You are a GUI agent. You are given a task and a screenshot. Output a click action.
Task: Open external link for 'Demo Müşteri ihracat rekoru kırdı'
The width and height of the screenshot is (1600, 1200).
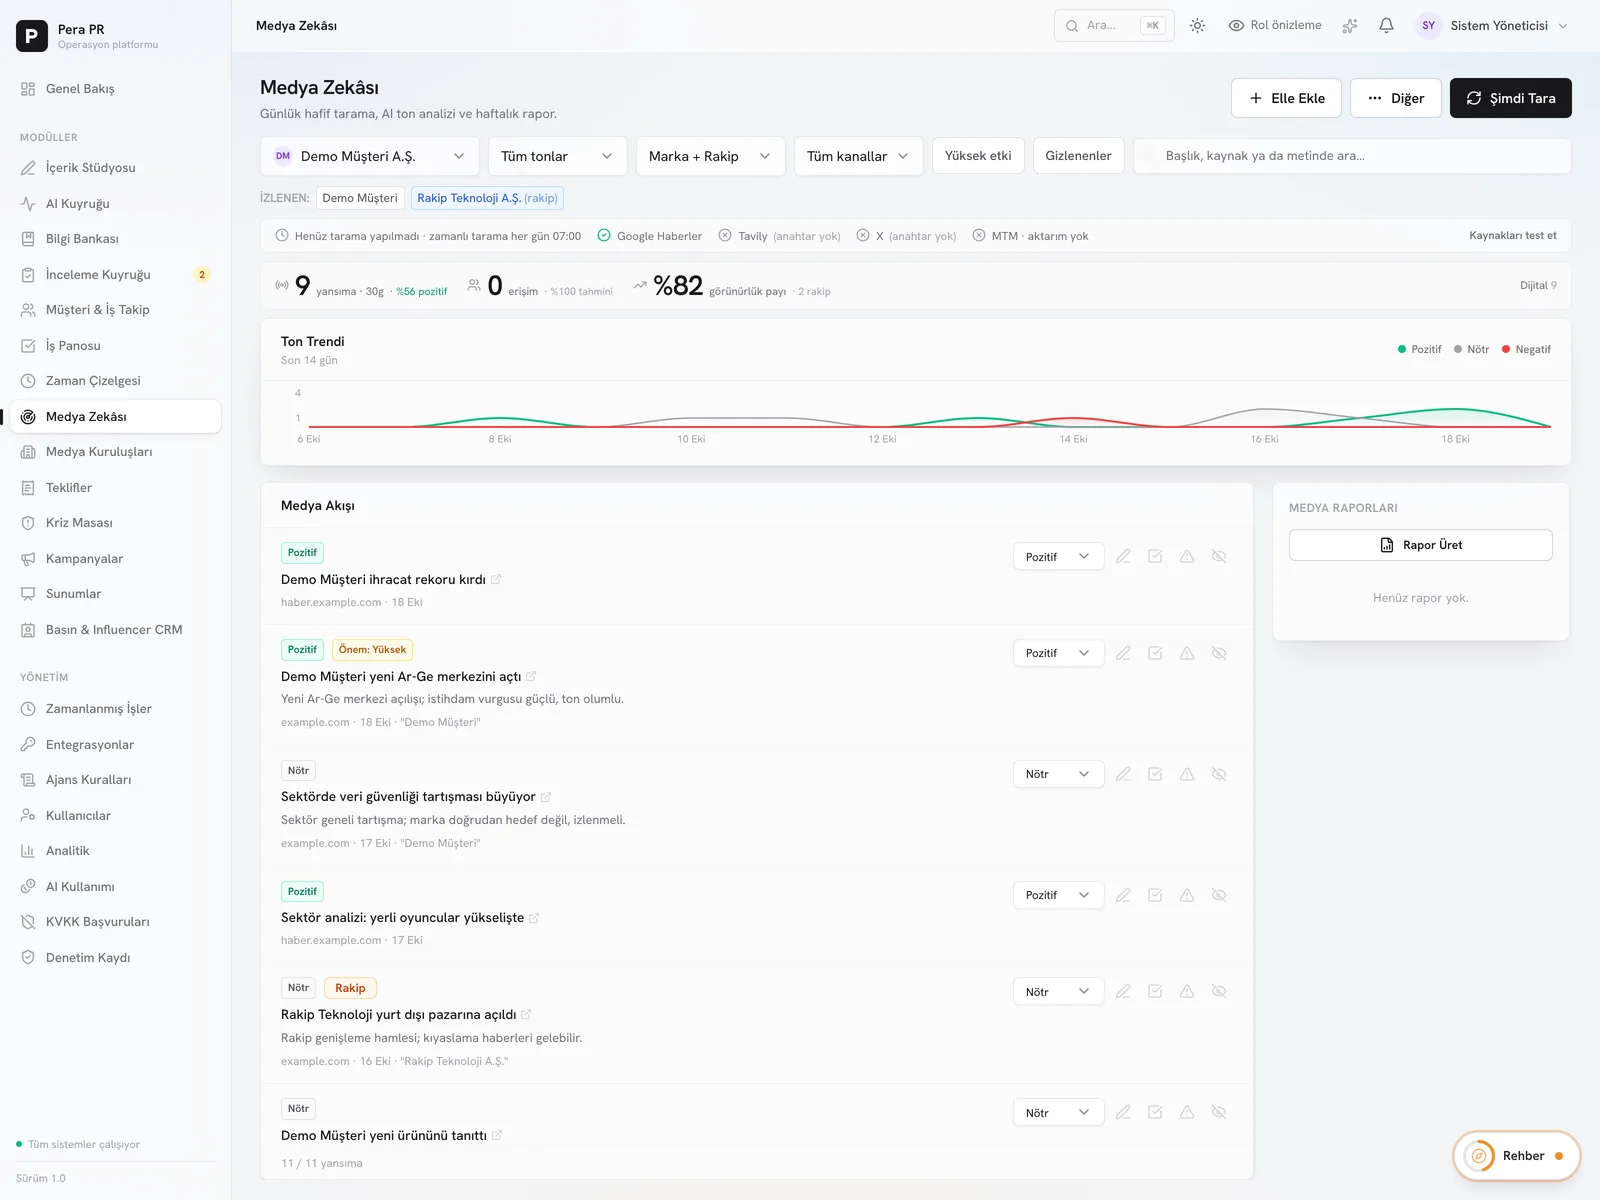[x=496, y=579]
